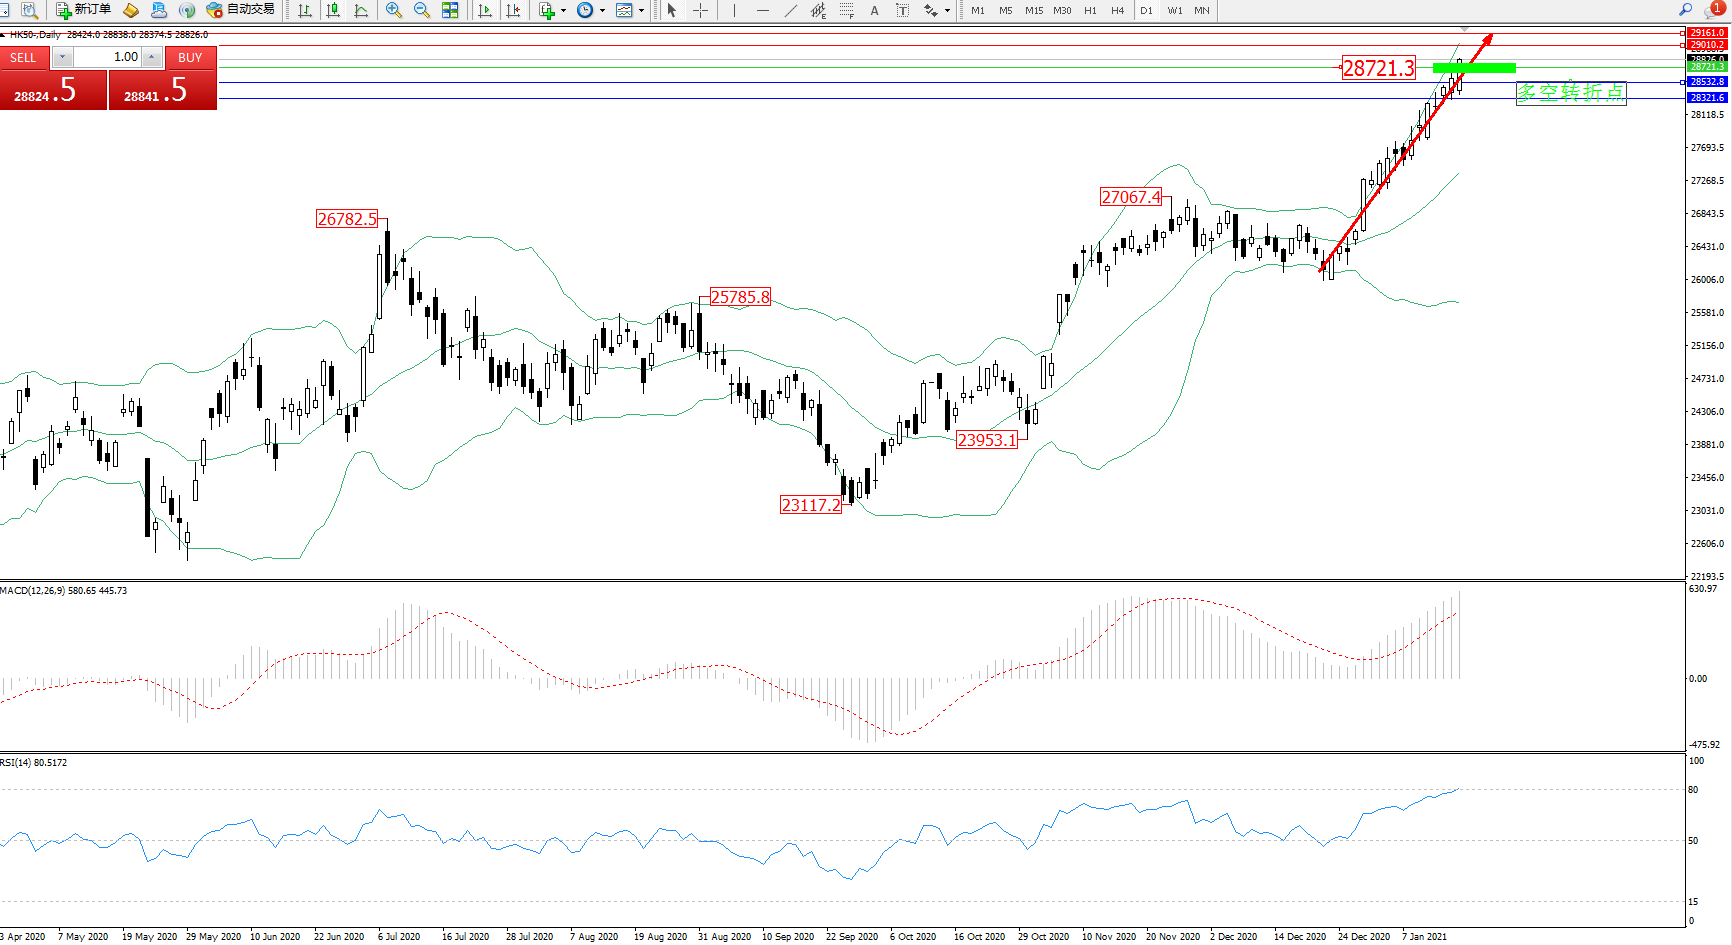
Task: Open the chart templates dropdown arrow
Action: (641, 11)
